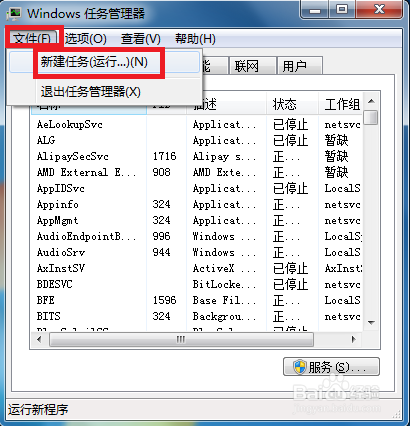Click the vertical scrollbar thumb
Viewport: 410px width, 426px height.
(371, 117)
